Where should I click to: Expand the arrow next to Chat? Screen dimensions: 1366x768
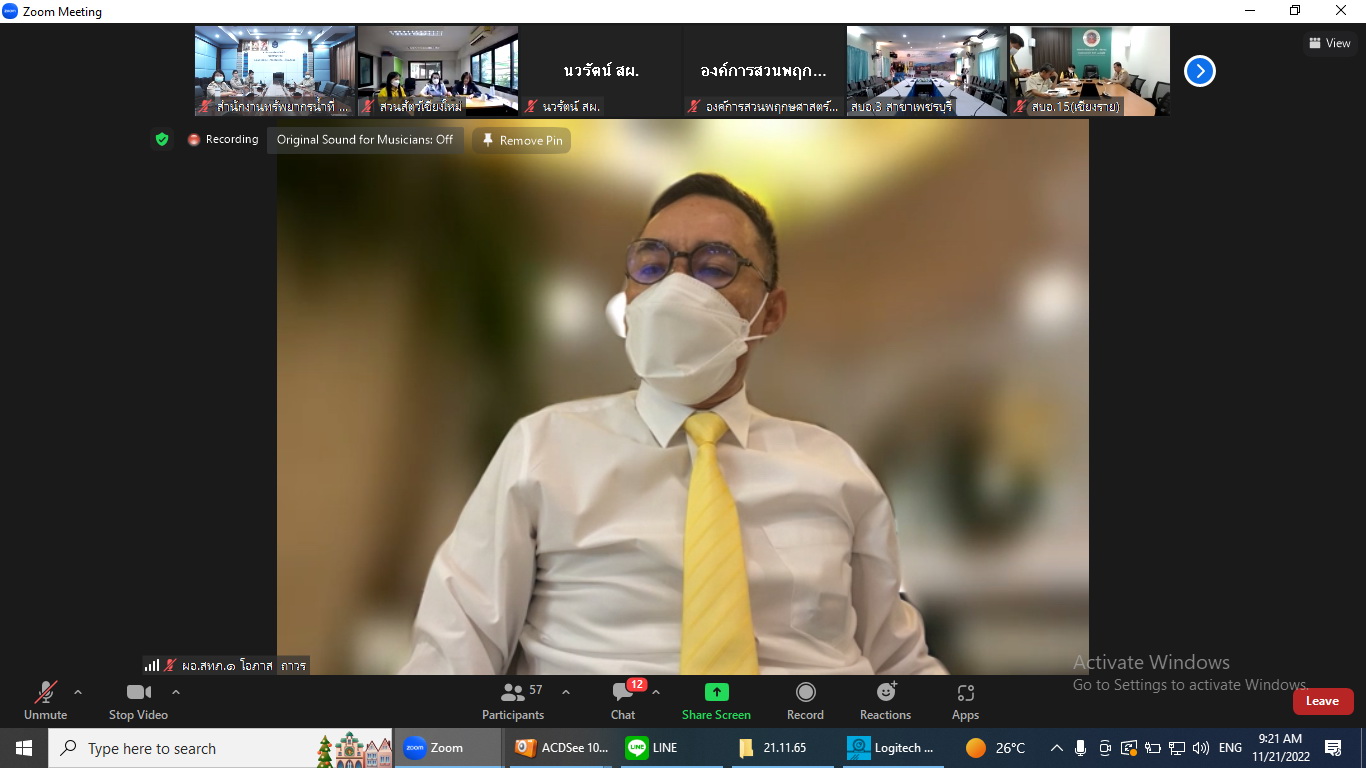coord(656,692)
